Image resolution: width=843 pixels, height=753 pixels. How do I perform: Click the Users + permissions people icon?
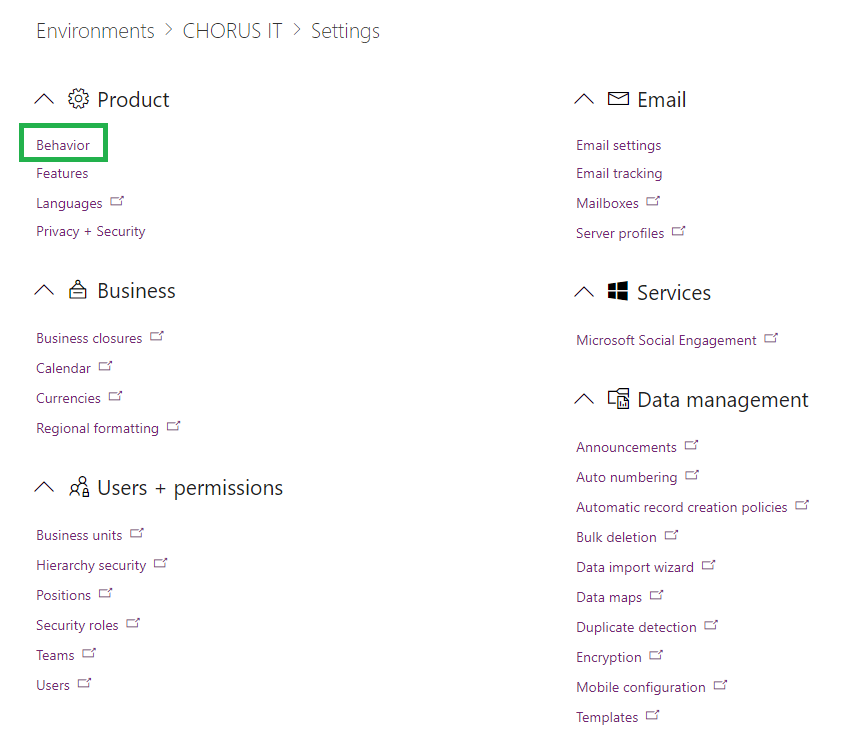pos(79,487)
